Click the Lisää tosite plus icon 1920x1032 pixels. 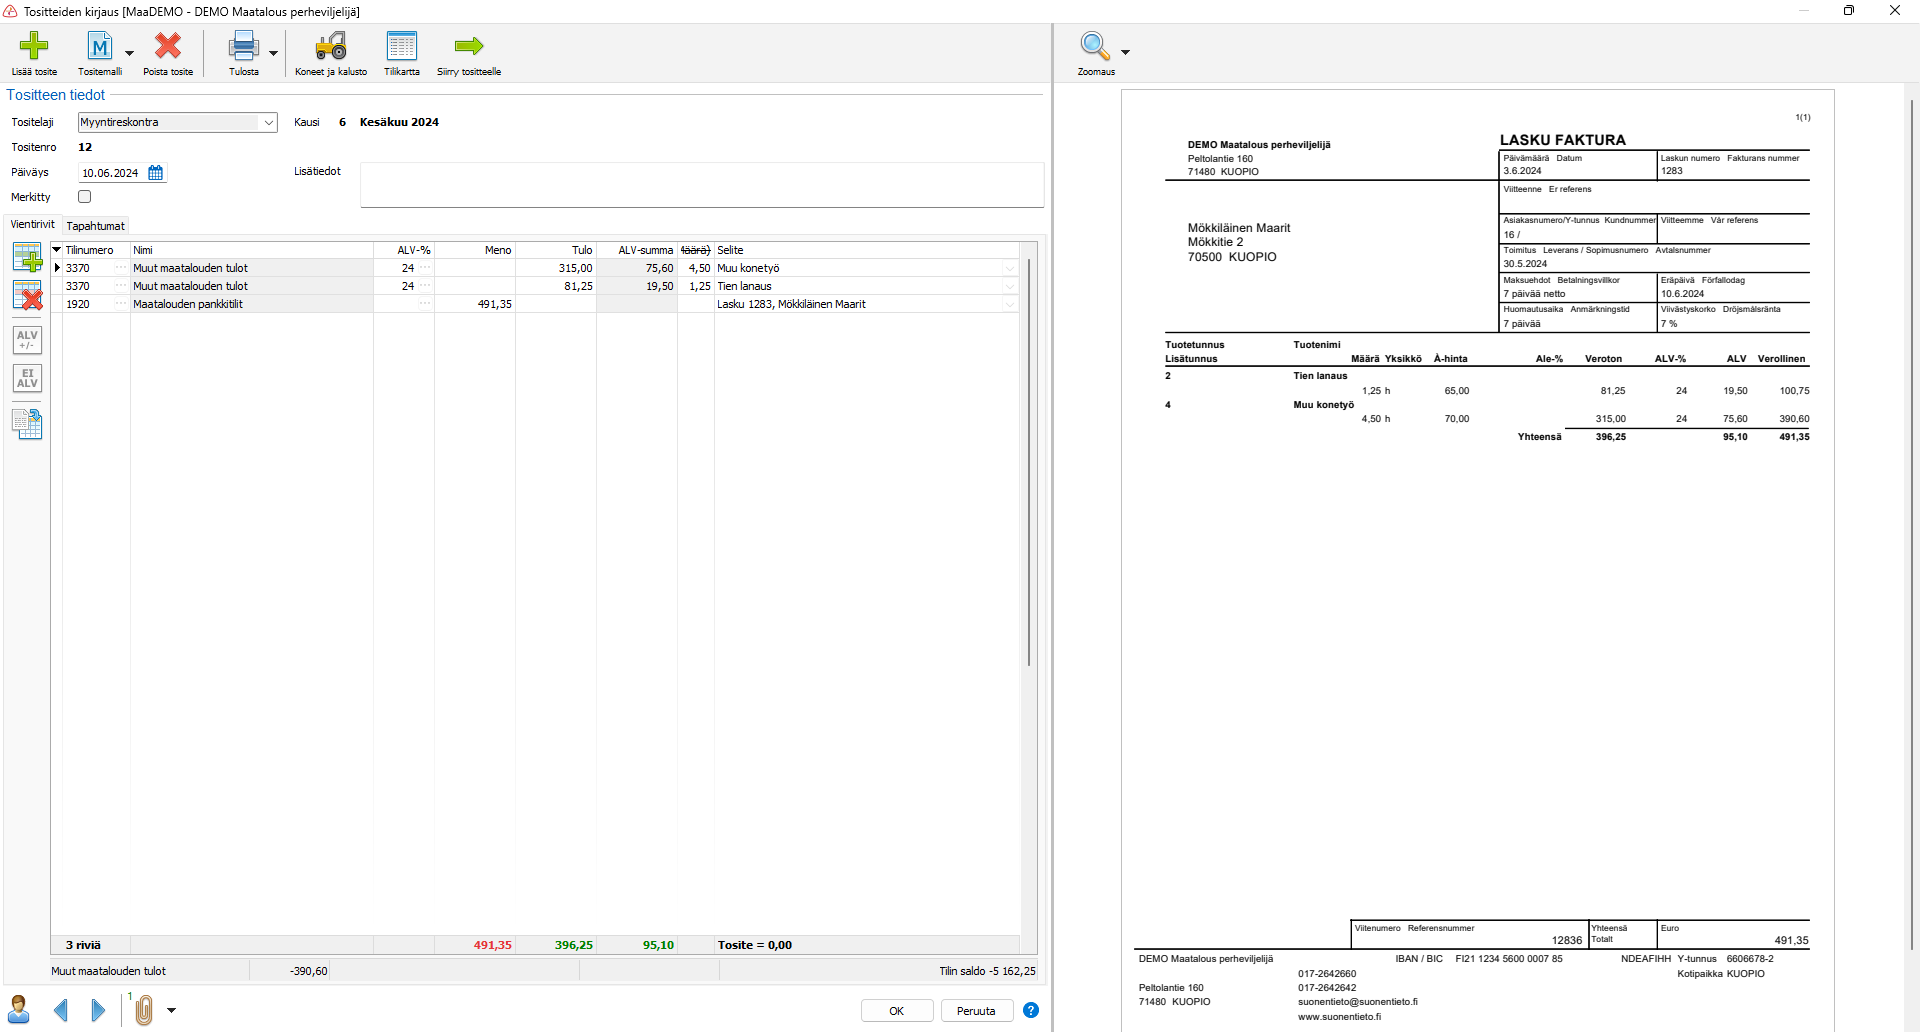coord(34,47)
